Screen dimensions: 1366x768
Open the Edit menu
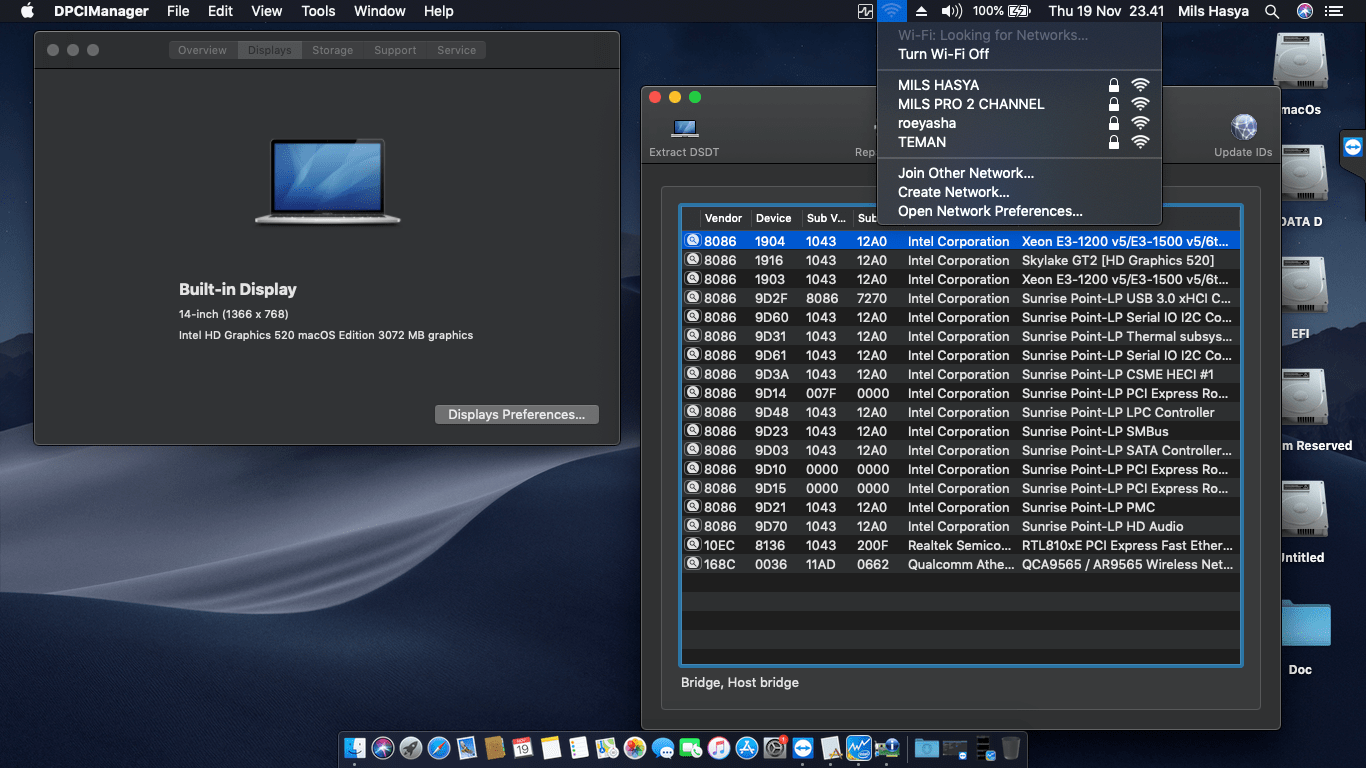point(220,11)
